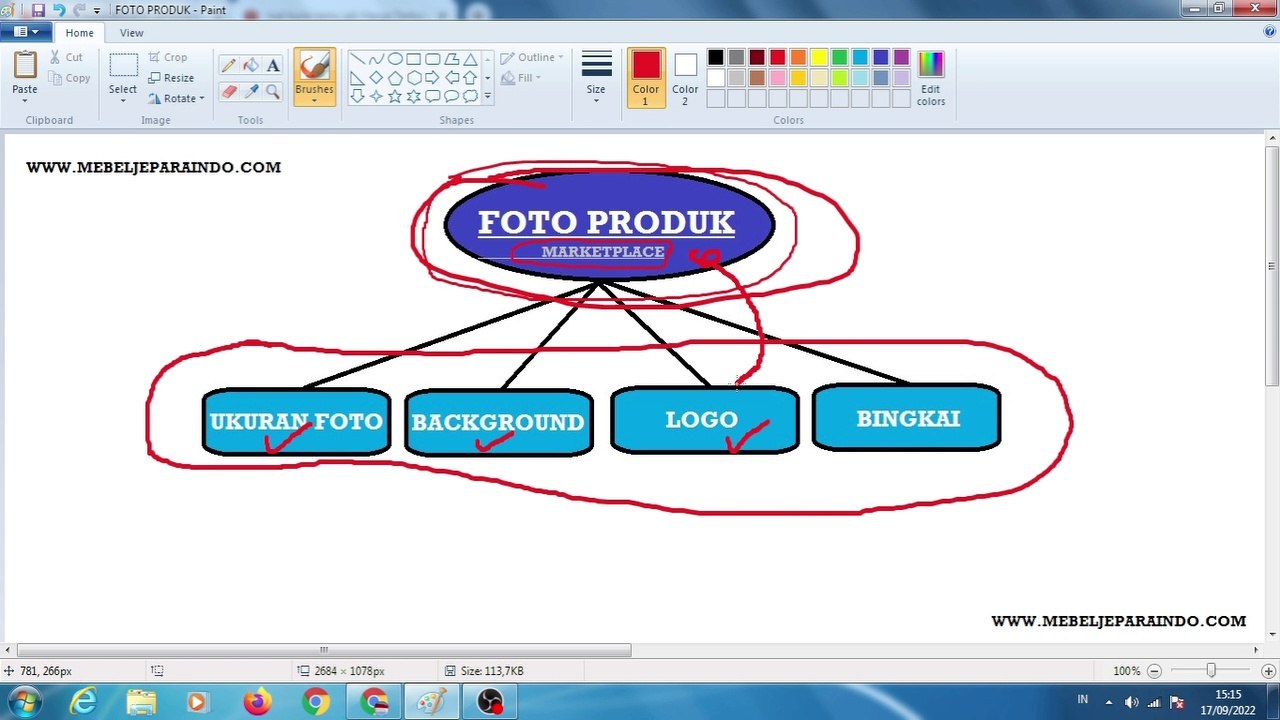This screenshot has height=720, width=1280.
Task: Choose the straight Line shape
Action: pos(357,59)
